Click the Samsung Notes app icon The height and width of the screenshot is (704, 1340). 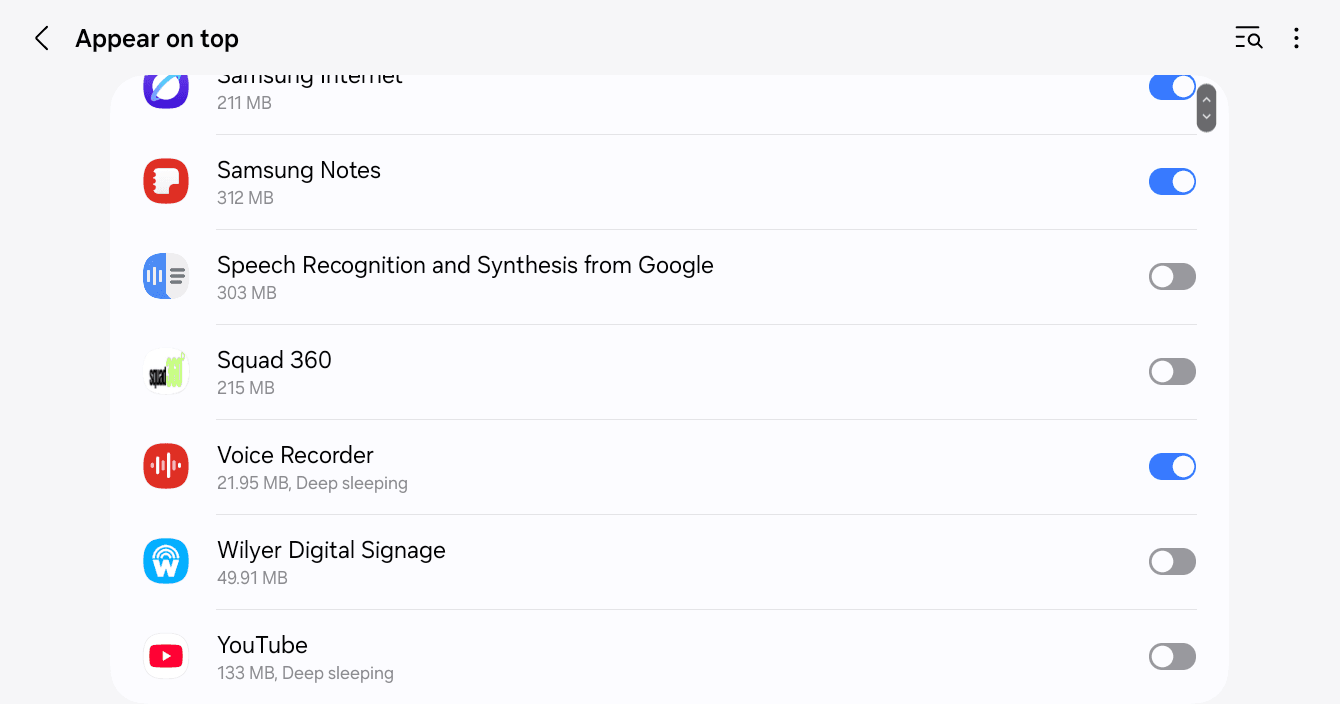click(166, 181)
